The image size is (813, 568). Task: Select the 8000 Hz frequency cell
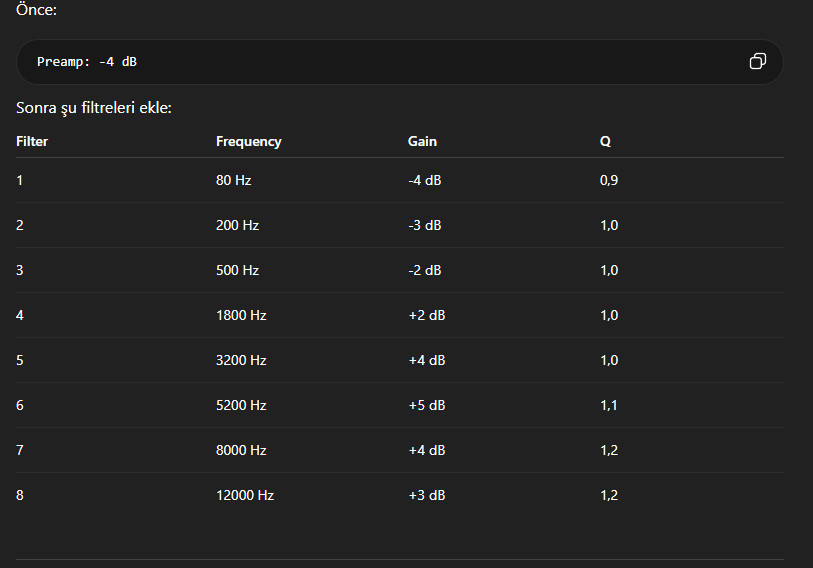click(241, 450)
